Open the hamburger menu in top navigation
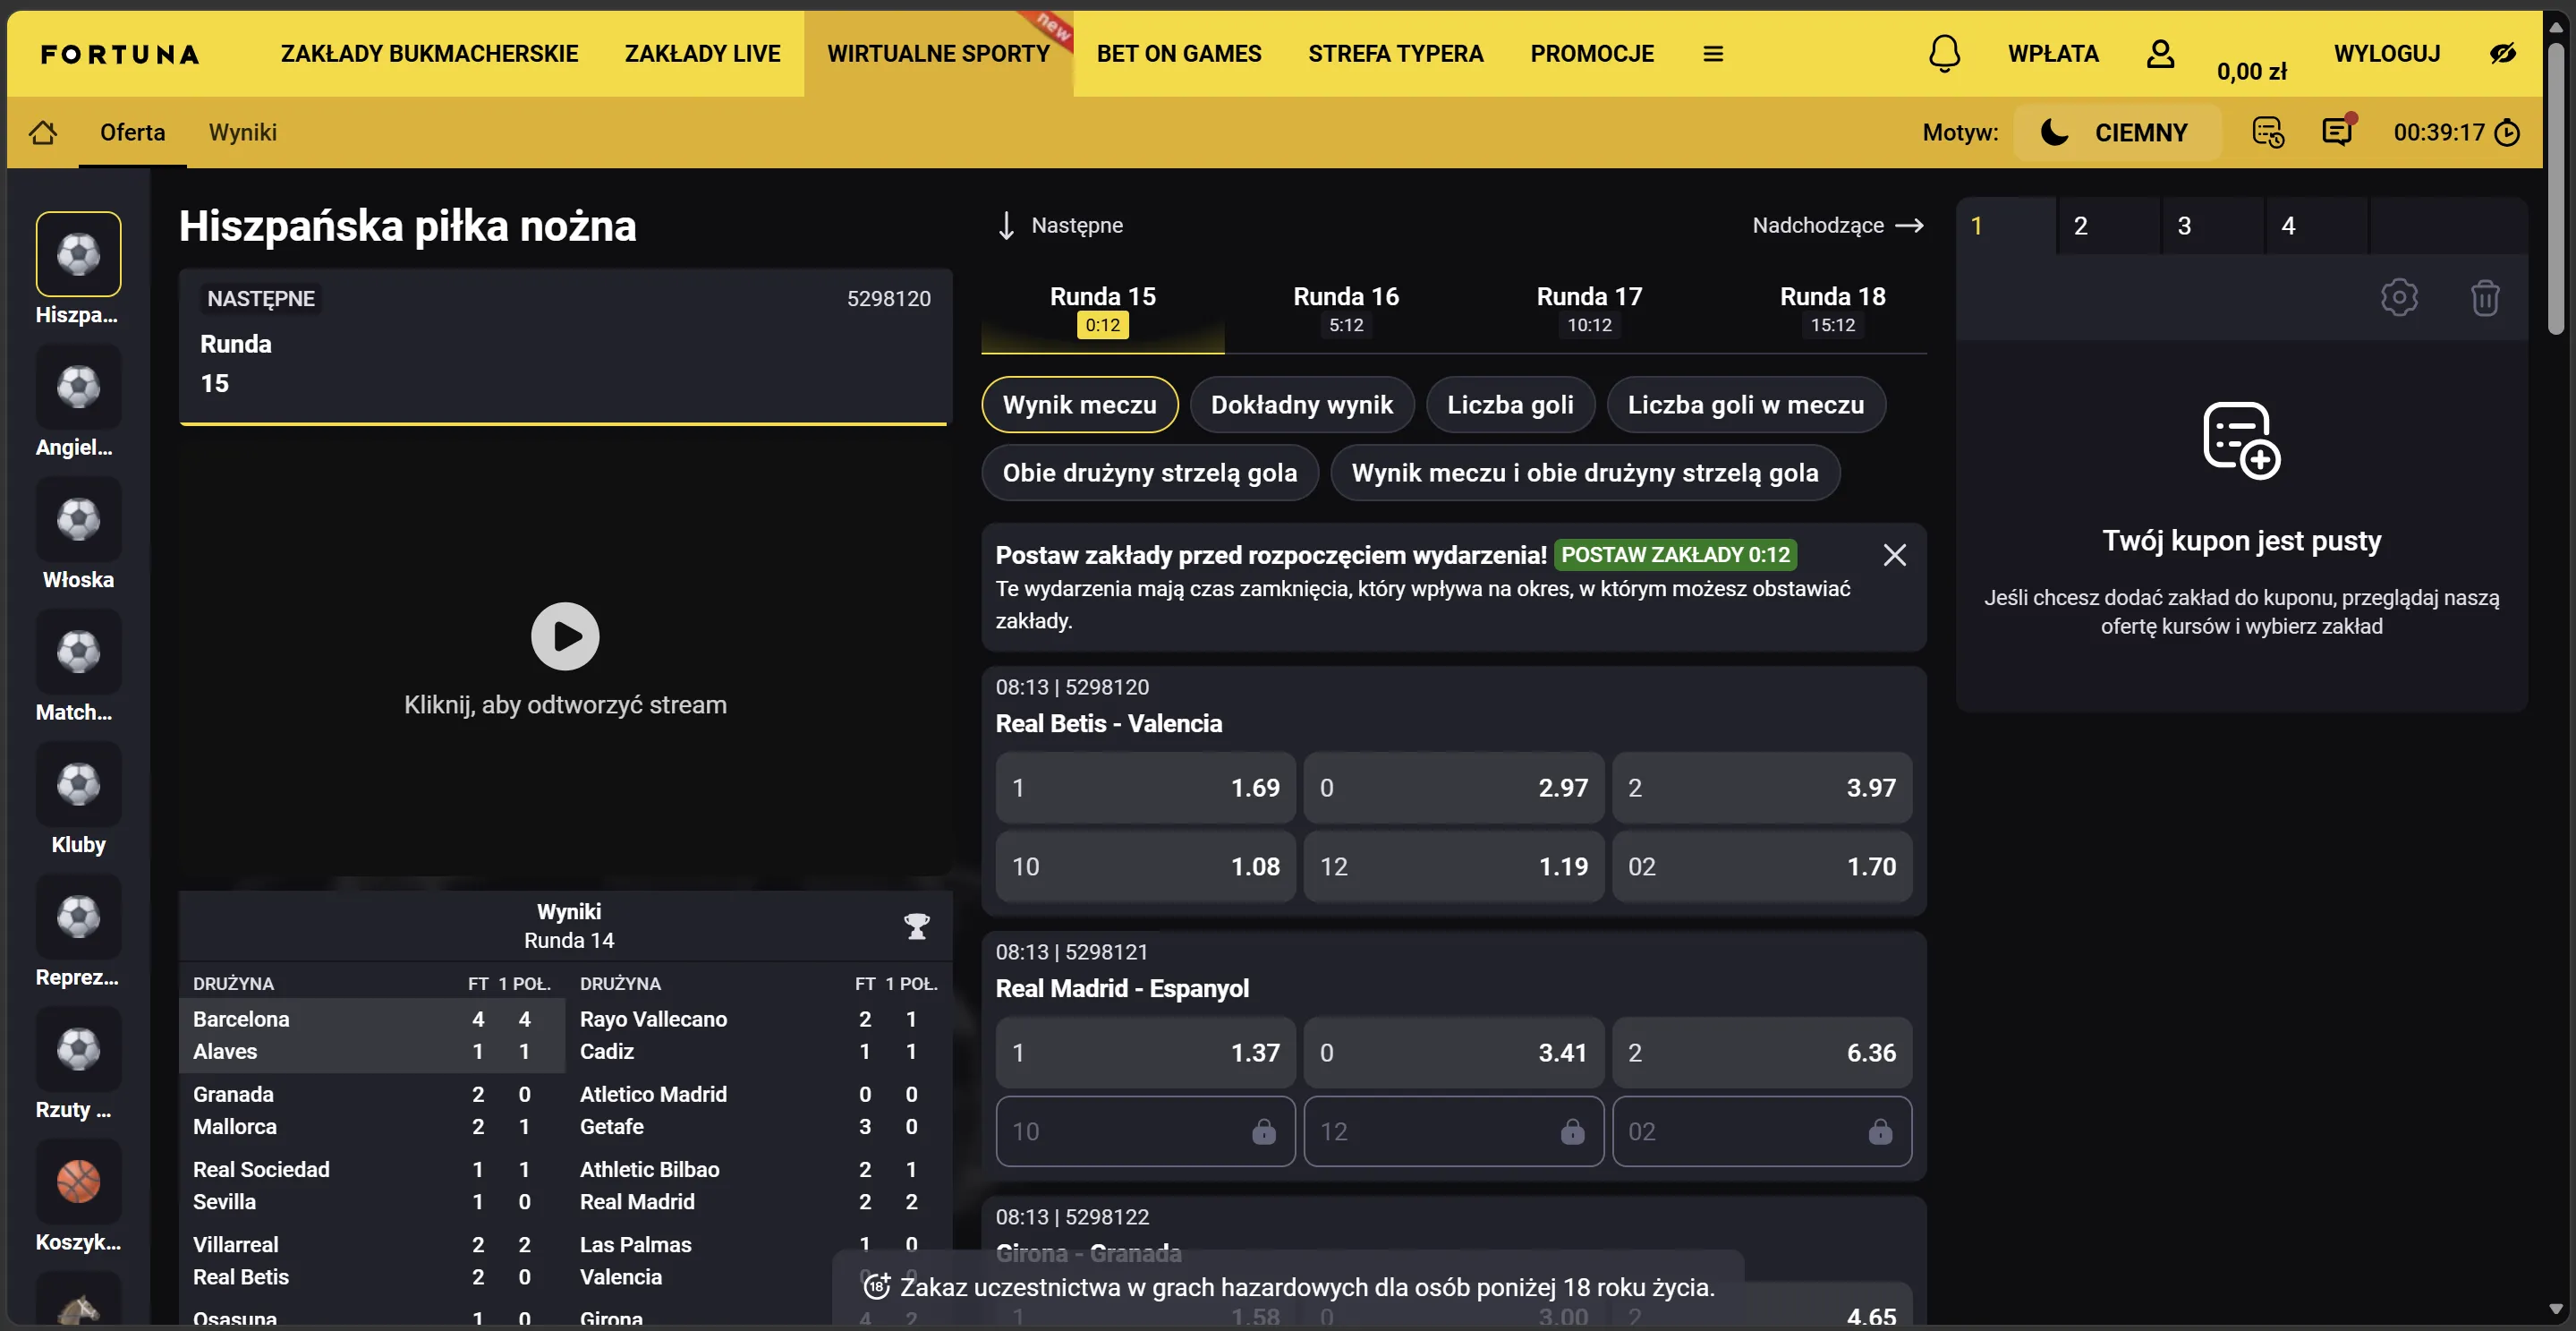Viewport: 2576px width, 1331px height. click(1713, 54)
